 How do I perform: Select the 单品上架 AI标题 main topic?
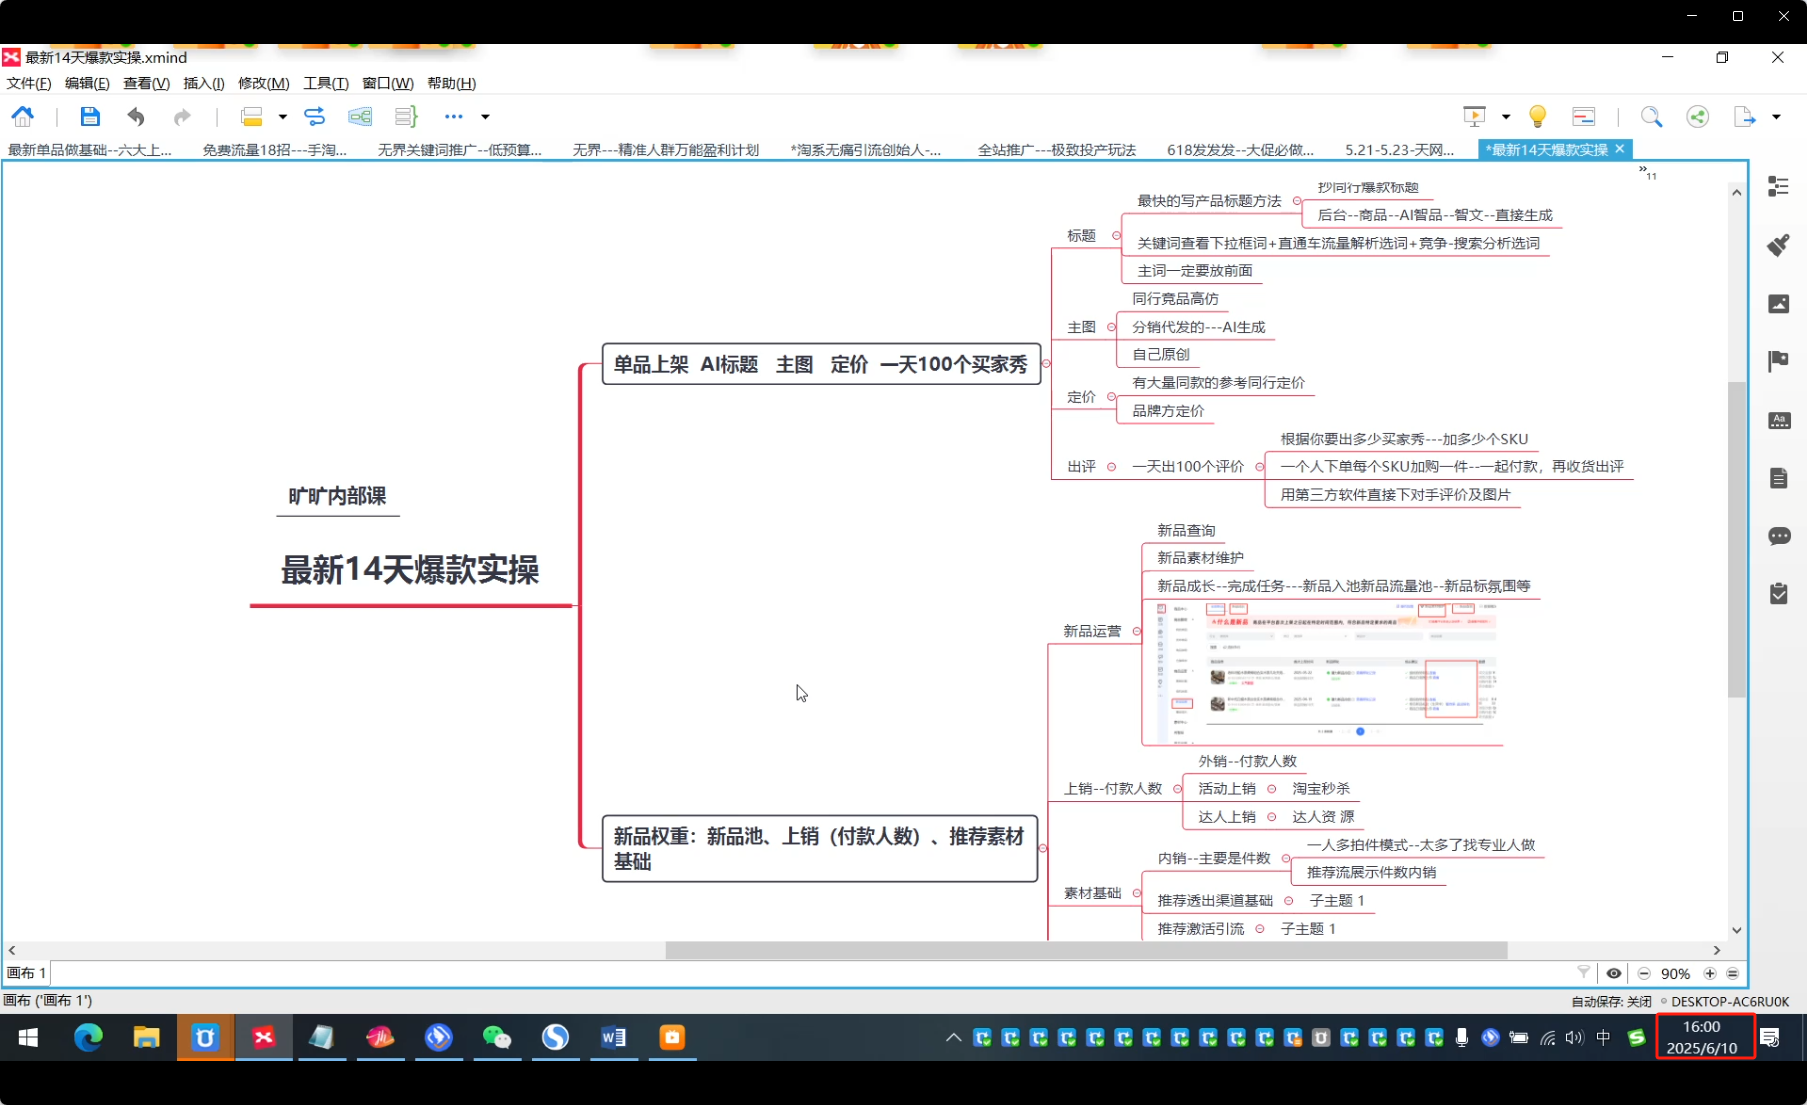pos(820,364)
